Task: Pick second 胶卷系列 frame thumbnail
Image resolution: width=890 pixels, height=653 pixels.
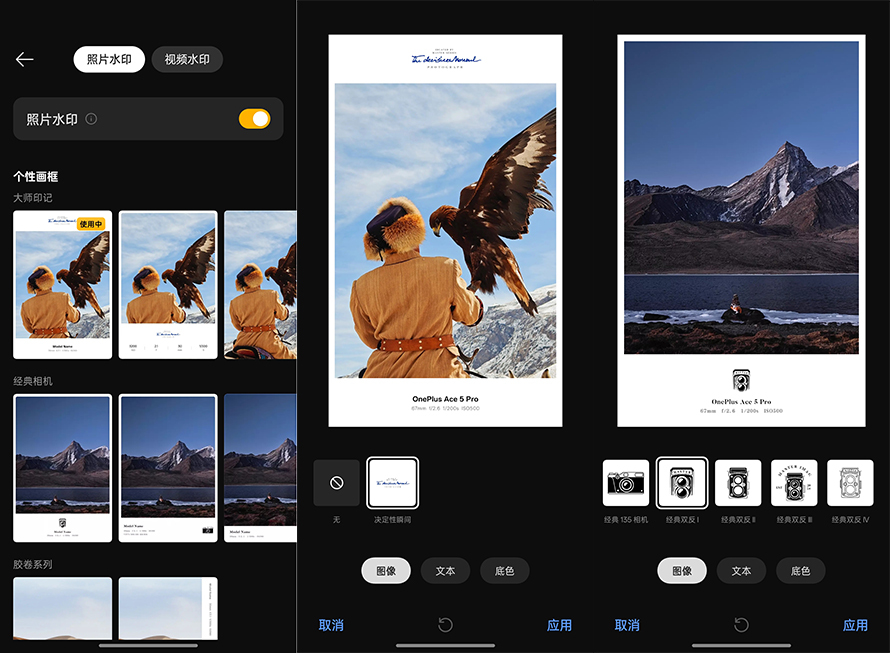Action: pyautogui.click(x=168, y=608)
